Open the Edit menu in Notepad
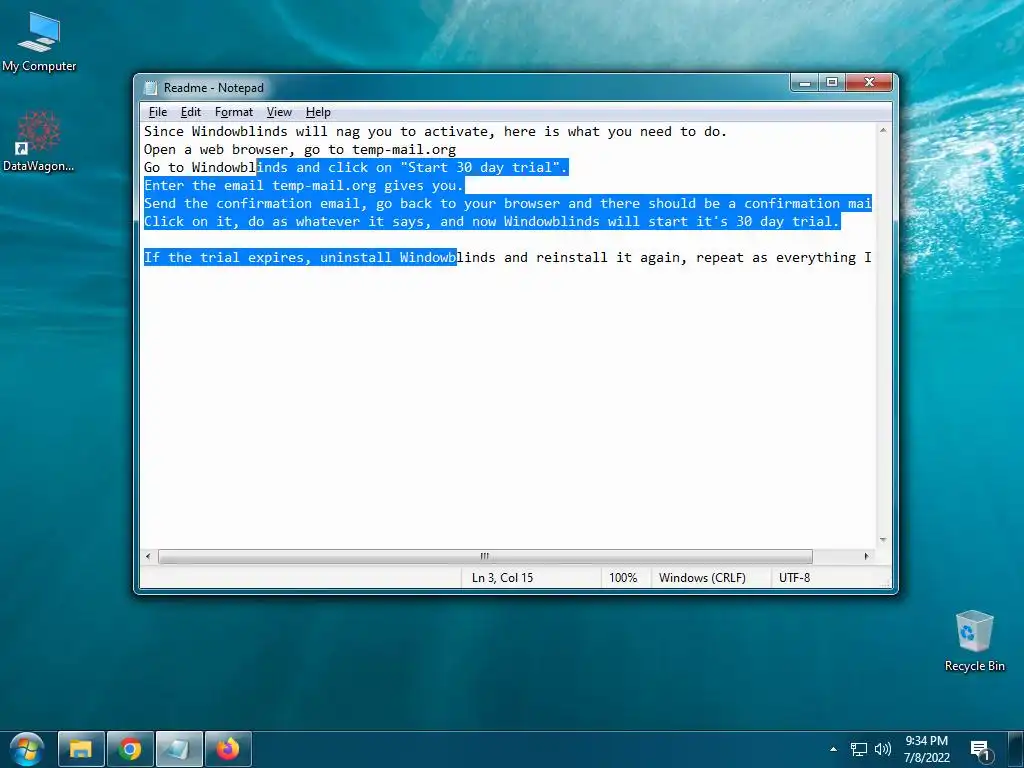 191,112
